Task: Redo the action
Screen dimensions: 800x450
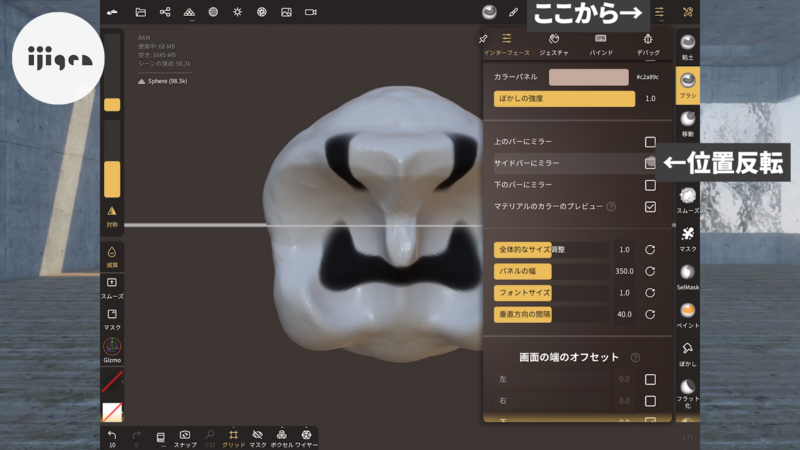Action: 136,438
